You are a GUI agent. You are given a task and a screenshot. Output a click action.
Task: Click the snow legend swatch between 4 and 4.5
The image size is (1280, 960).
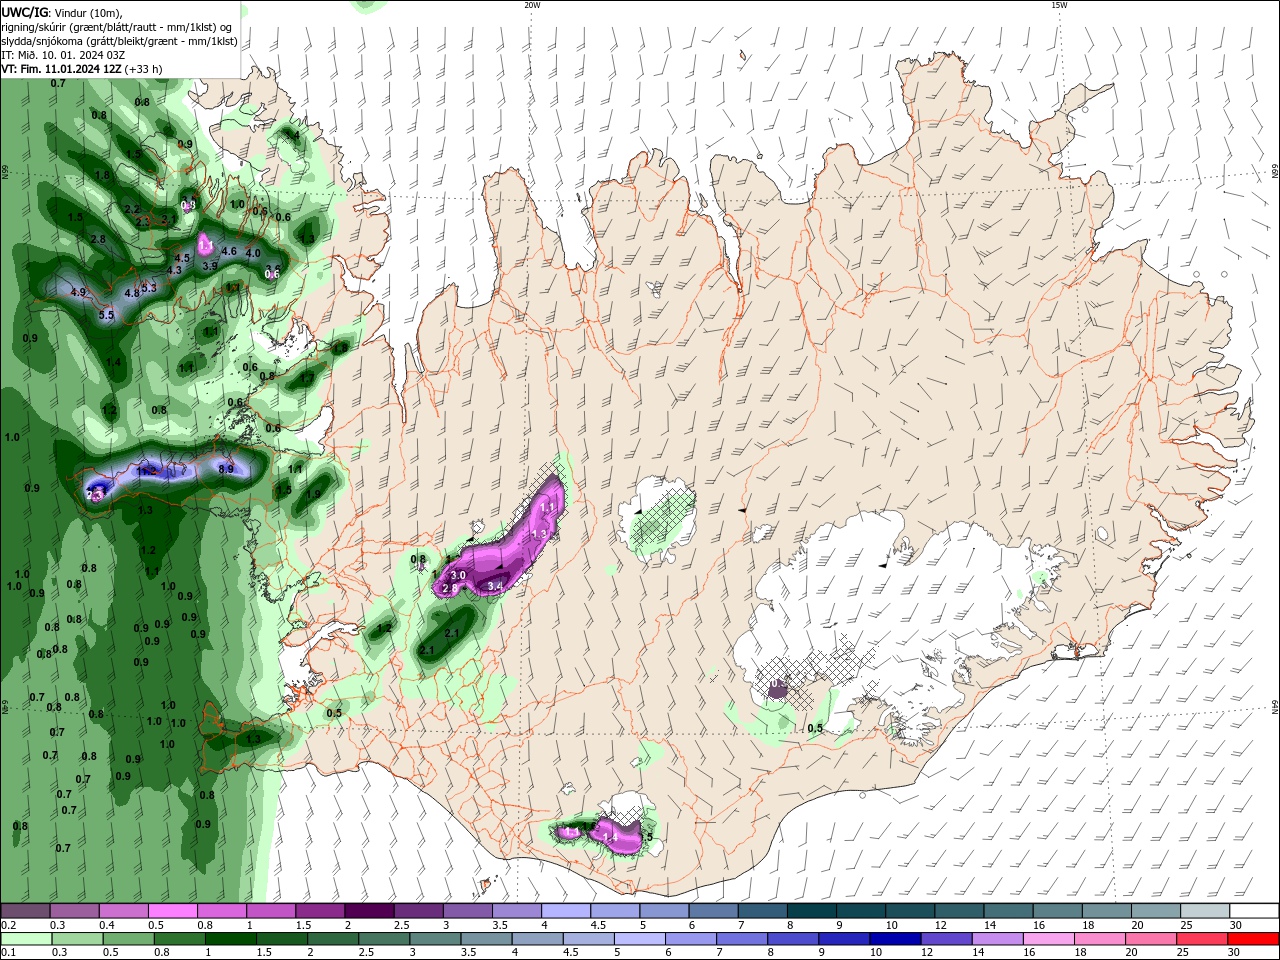click(x=566, y=911)
